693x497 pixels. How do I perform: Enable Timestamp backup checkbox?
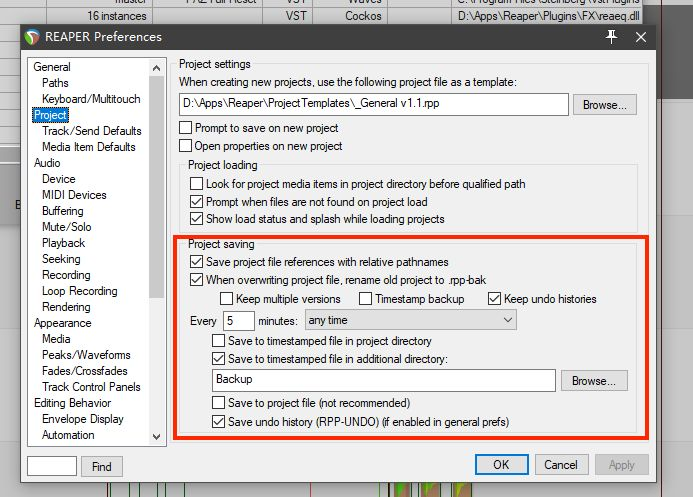pos(366,299)
